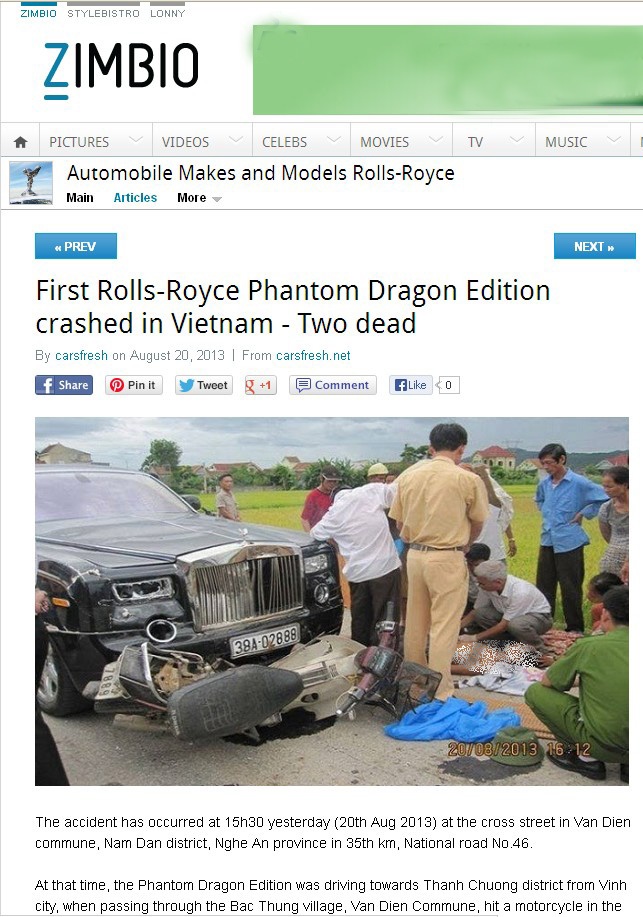643x917 pixels.
Task: Share the article via Facebook Share button
Action: [64, 385]
